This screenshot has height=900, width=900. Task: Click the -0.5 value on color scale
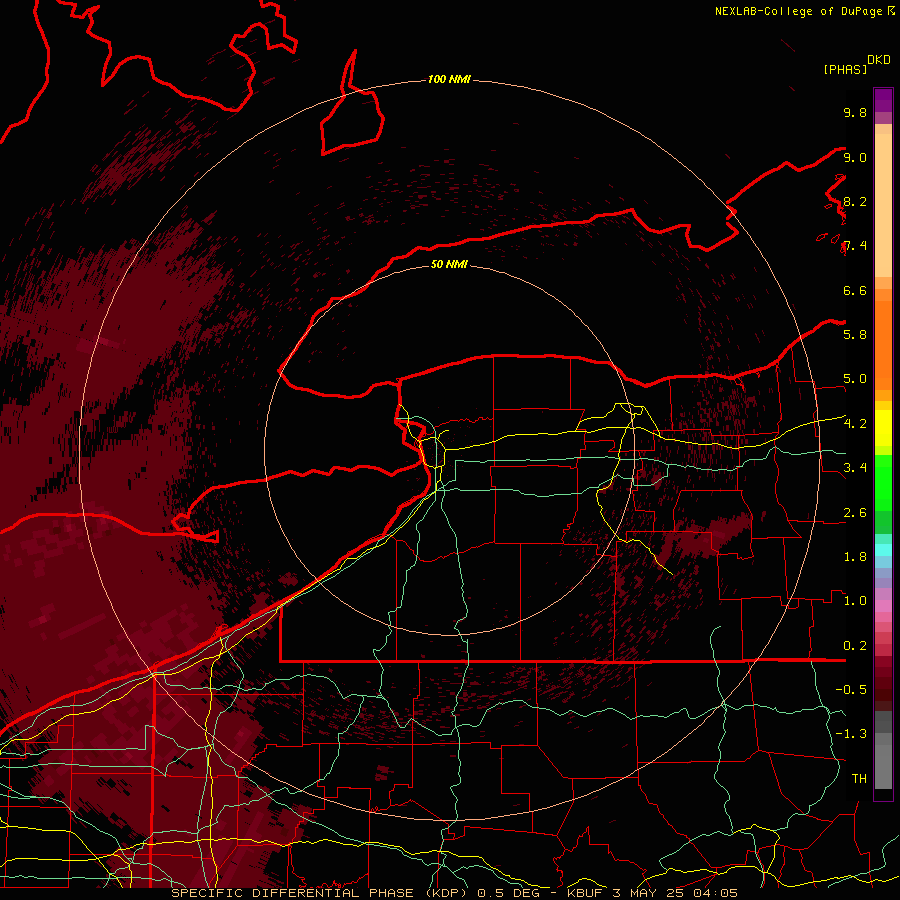[x=851, y=690]
